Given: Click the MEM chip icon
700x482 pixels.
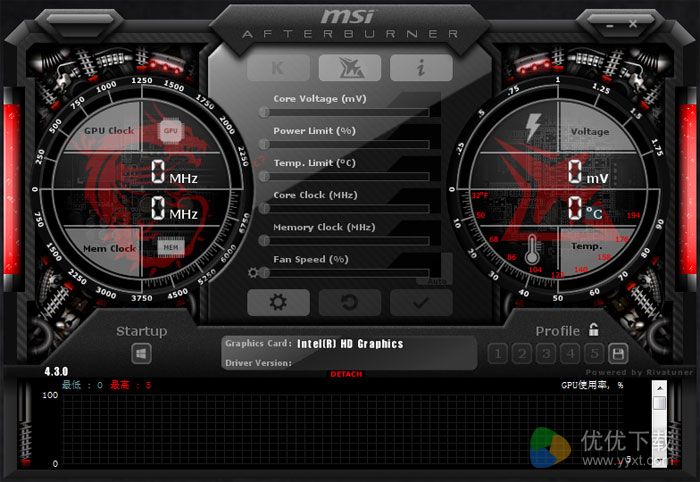Looking at the screenshot, I should [x=171, y=247].
